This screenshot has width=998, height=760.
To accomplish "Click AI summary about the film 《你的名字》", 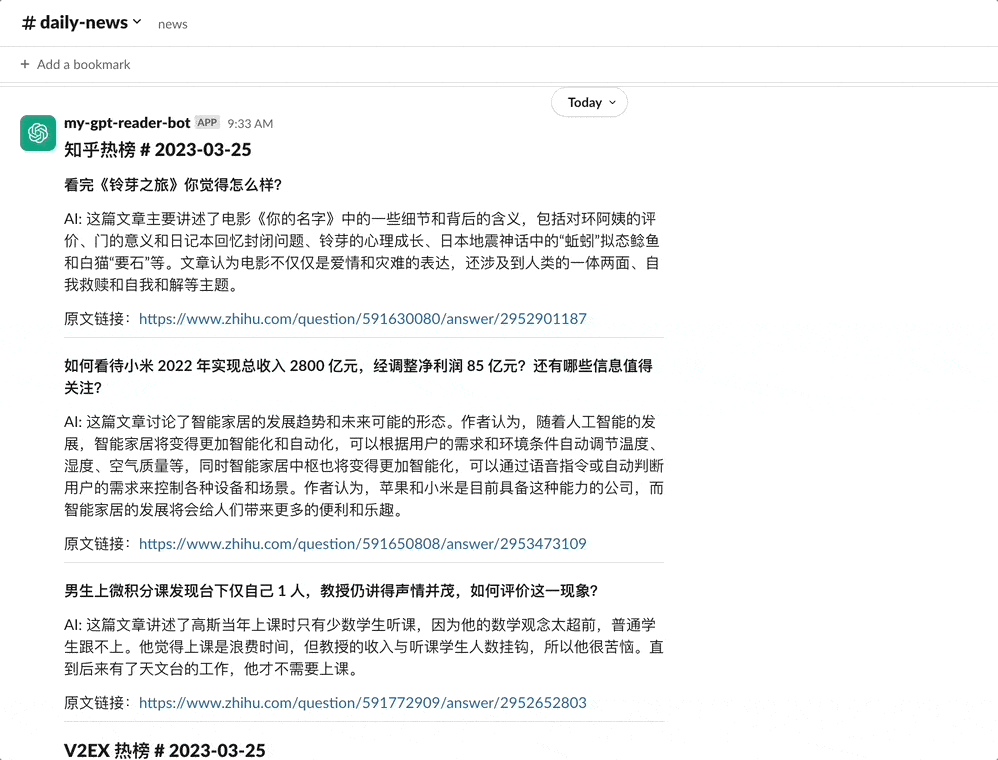I will tap(362, 251).
